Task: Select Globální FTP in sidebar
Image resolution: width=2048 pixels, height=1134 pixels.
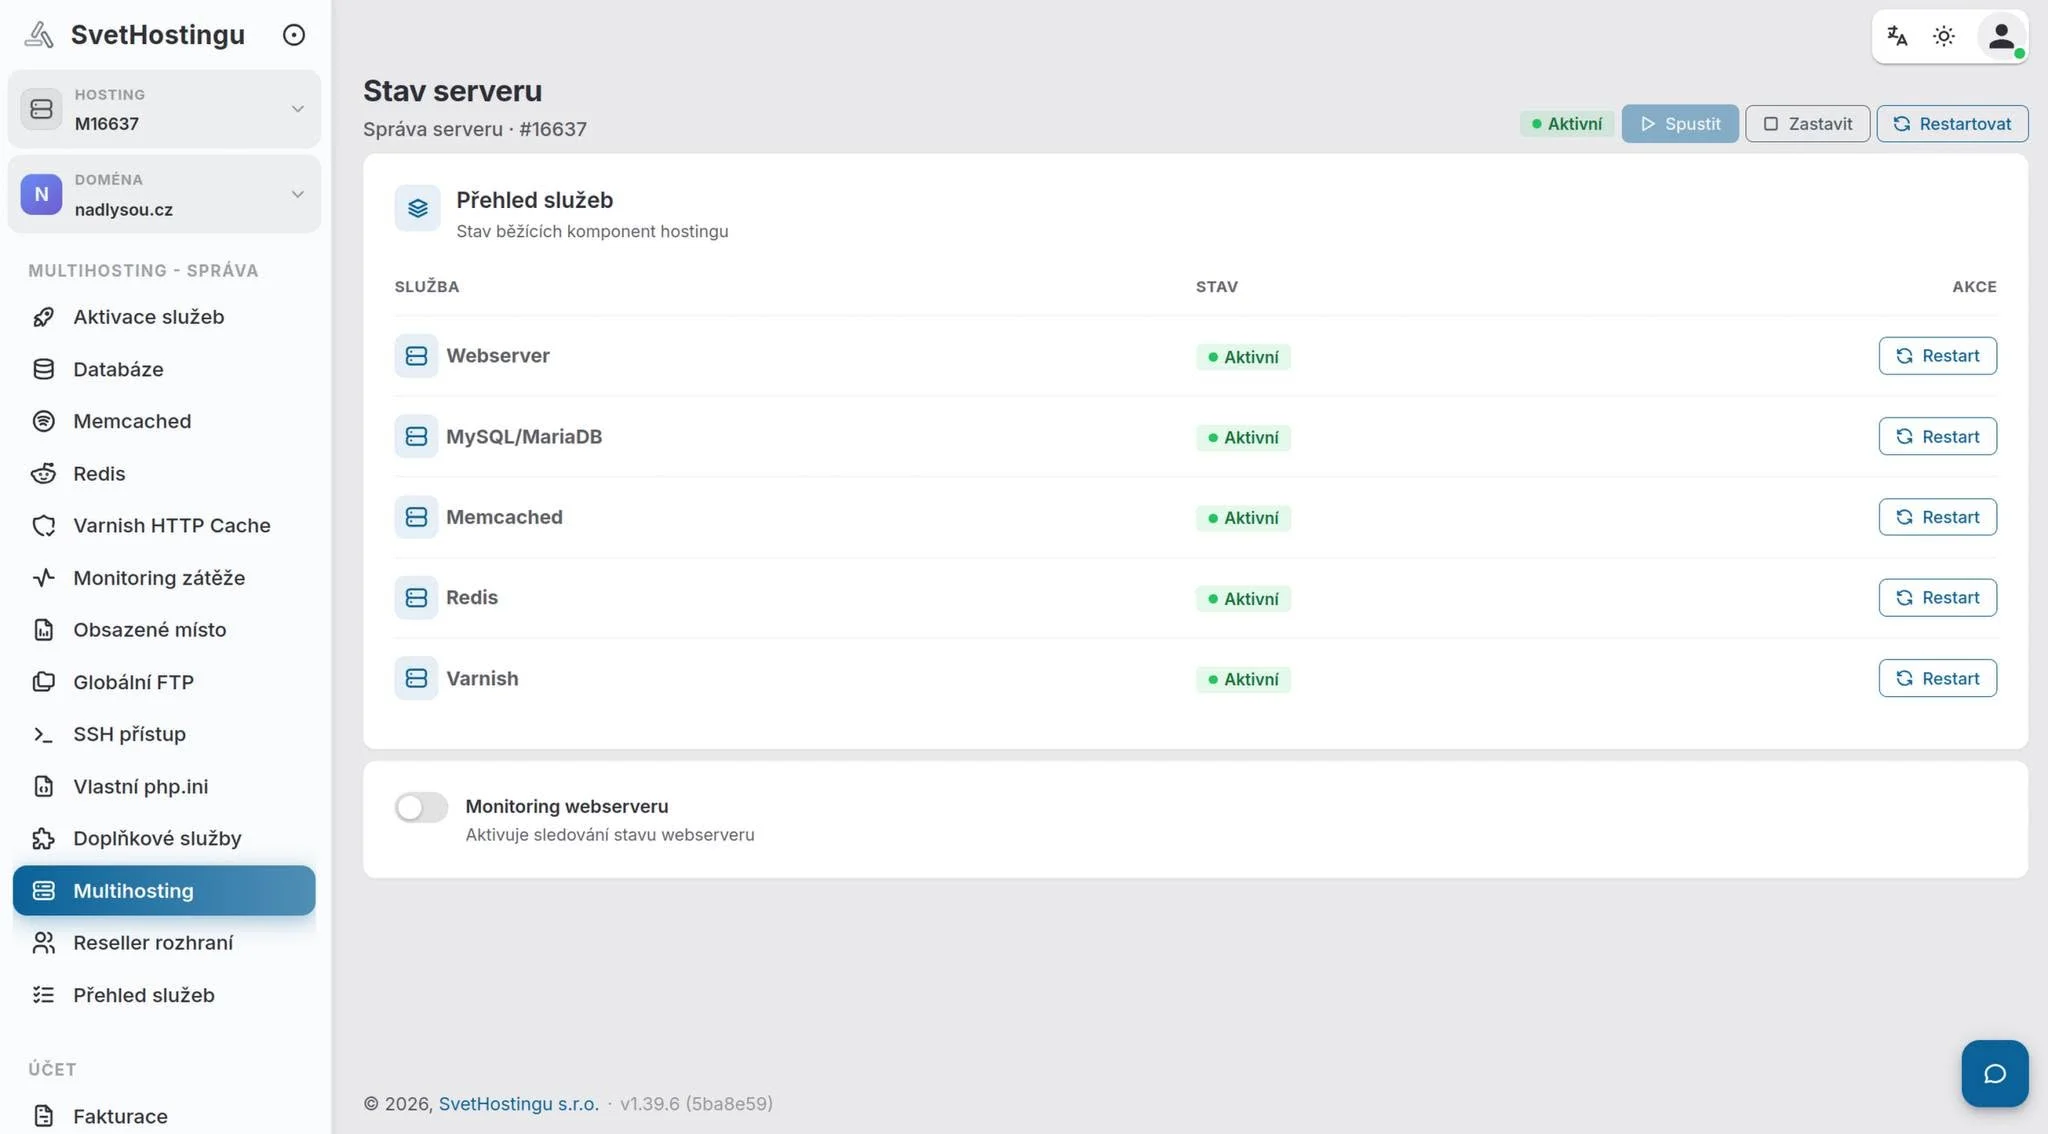Action: [164, 682]
